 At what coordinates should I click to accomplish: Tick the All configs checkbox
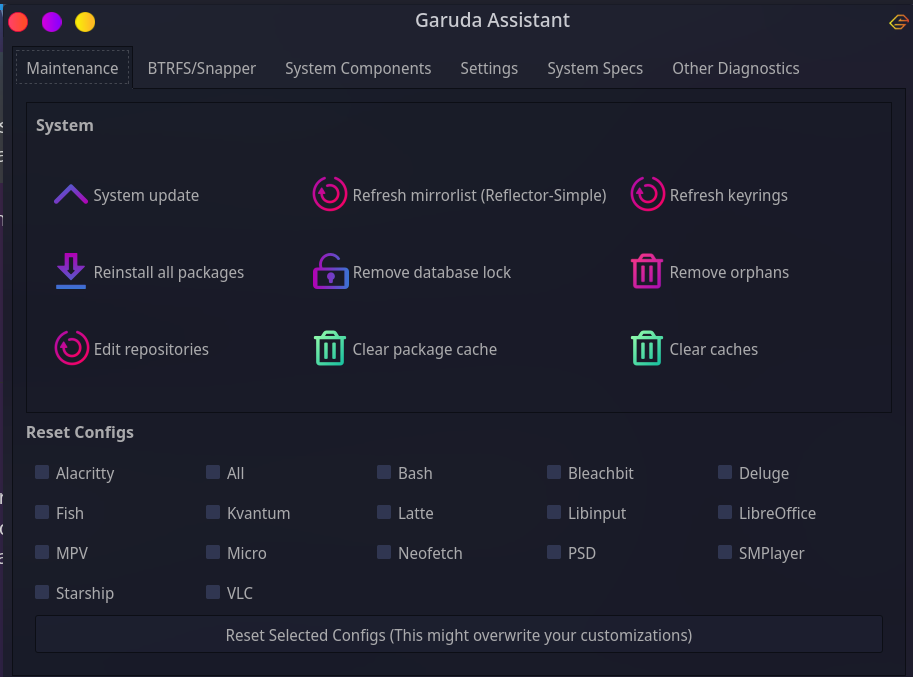pos(213,472)
